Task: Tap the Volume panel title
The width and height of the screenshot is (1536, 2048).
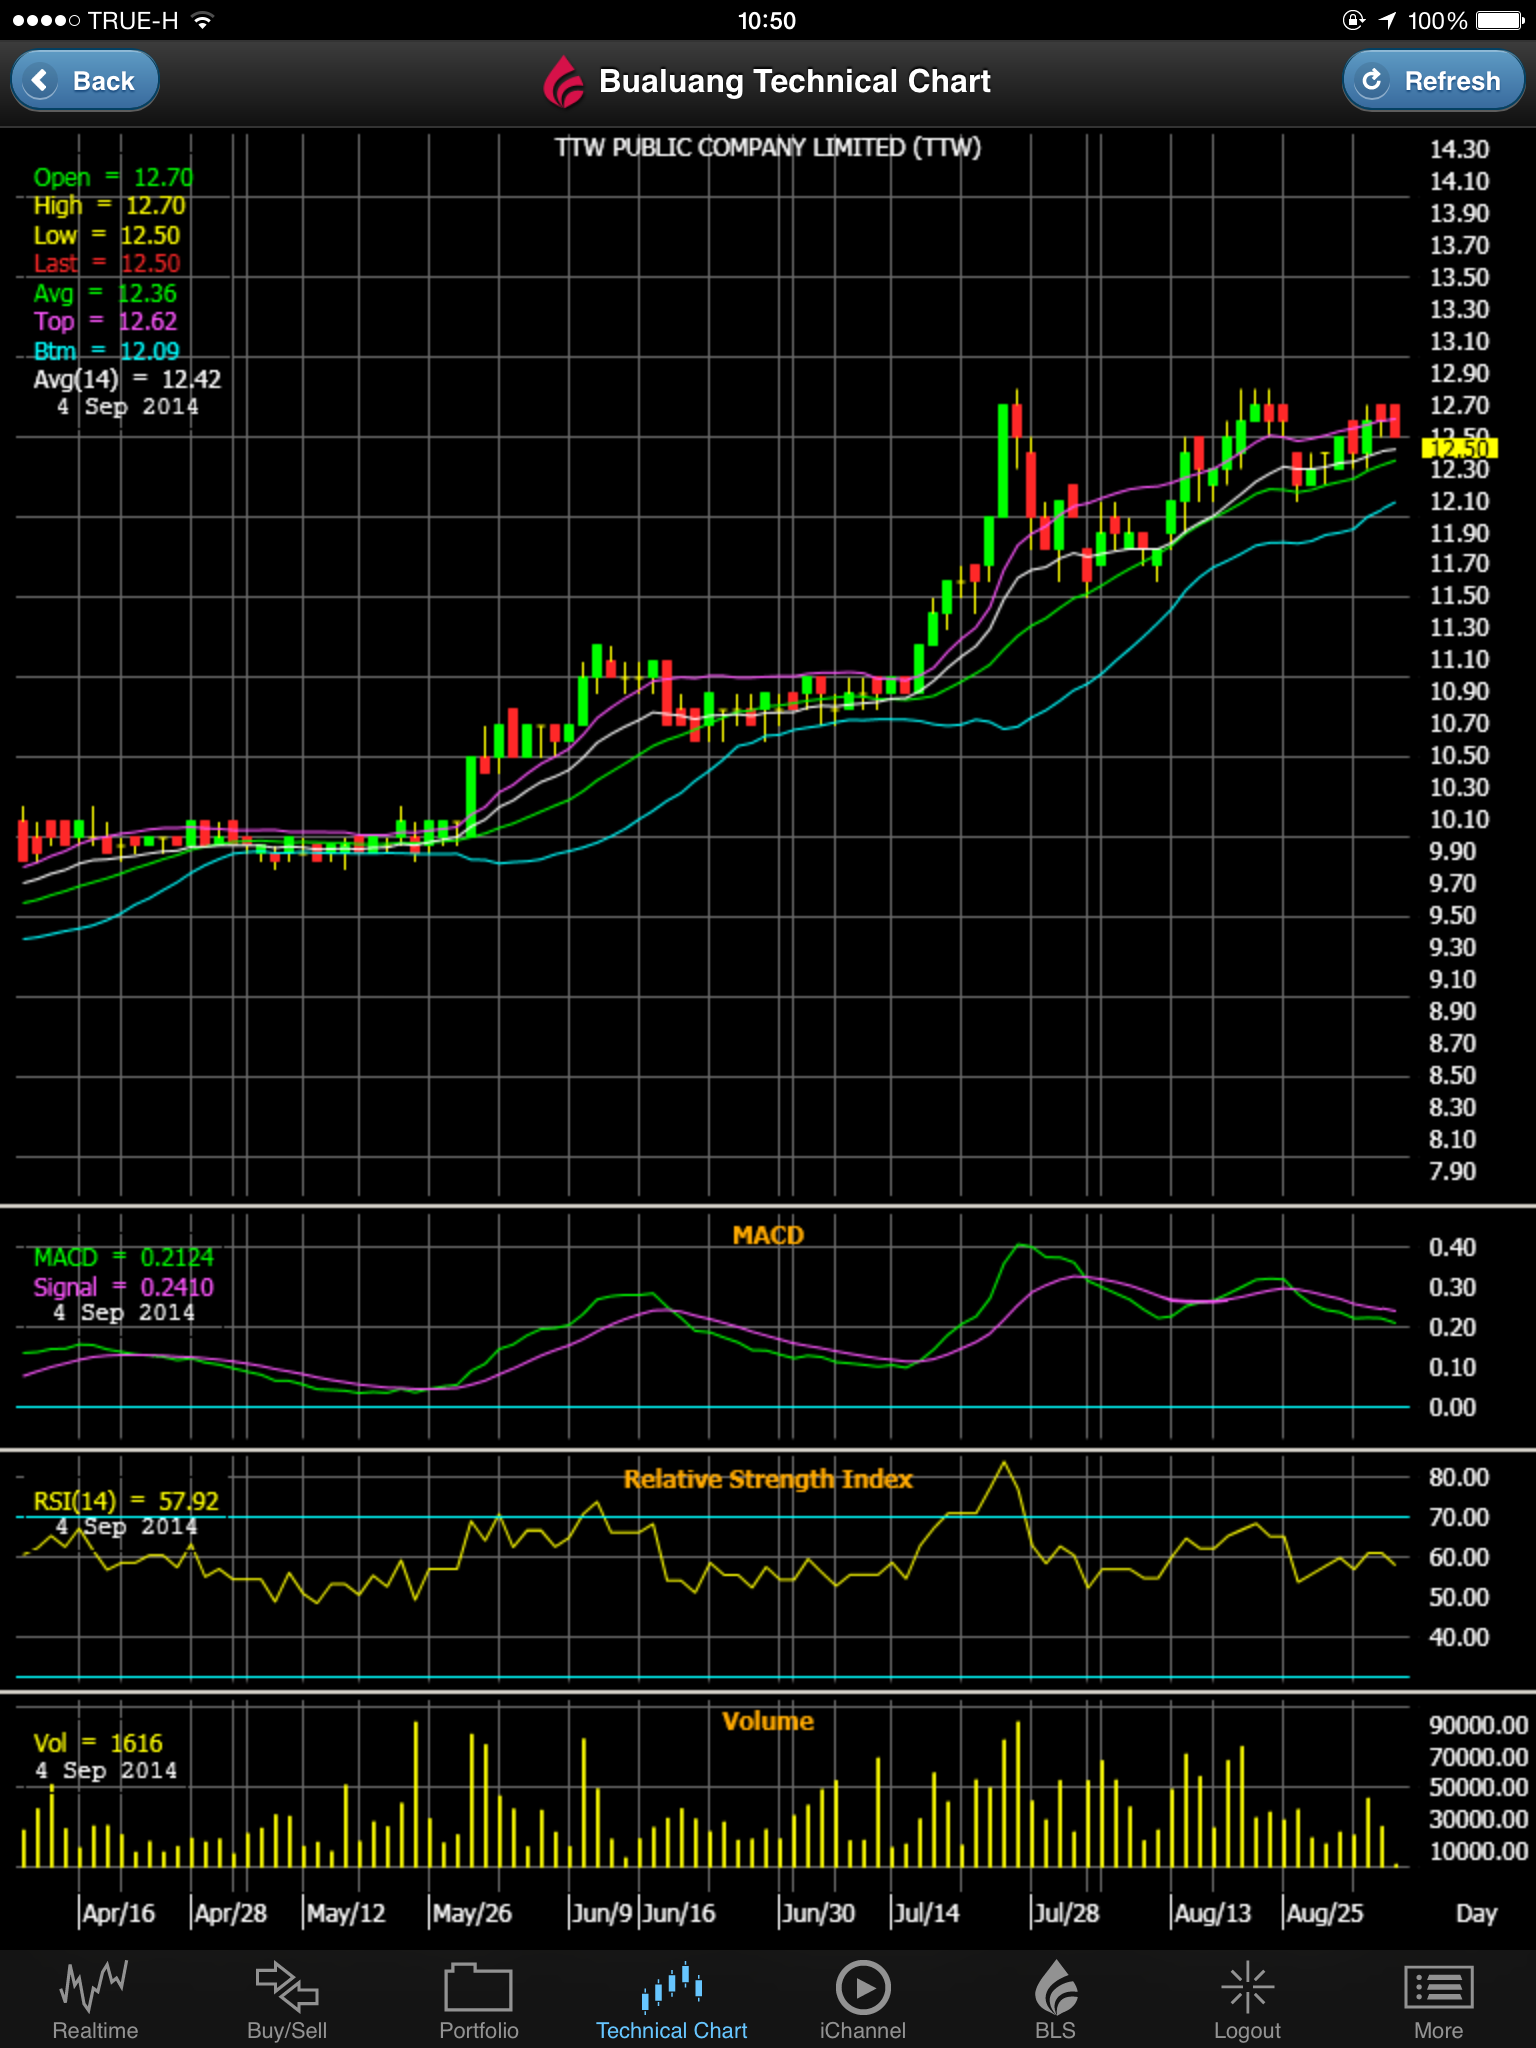Action: 768,1721
